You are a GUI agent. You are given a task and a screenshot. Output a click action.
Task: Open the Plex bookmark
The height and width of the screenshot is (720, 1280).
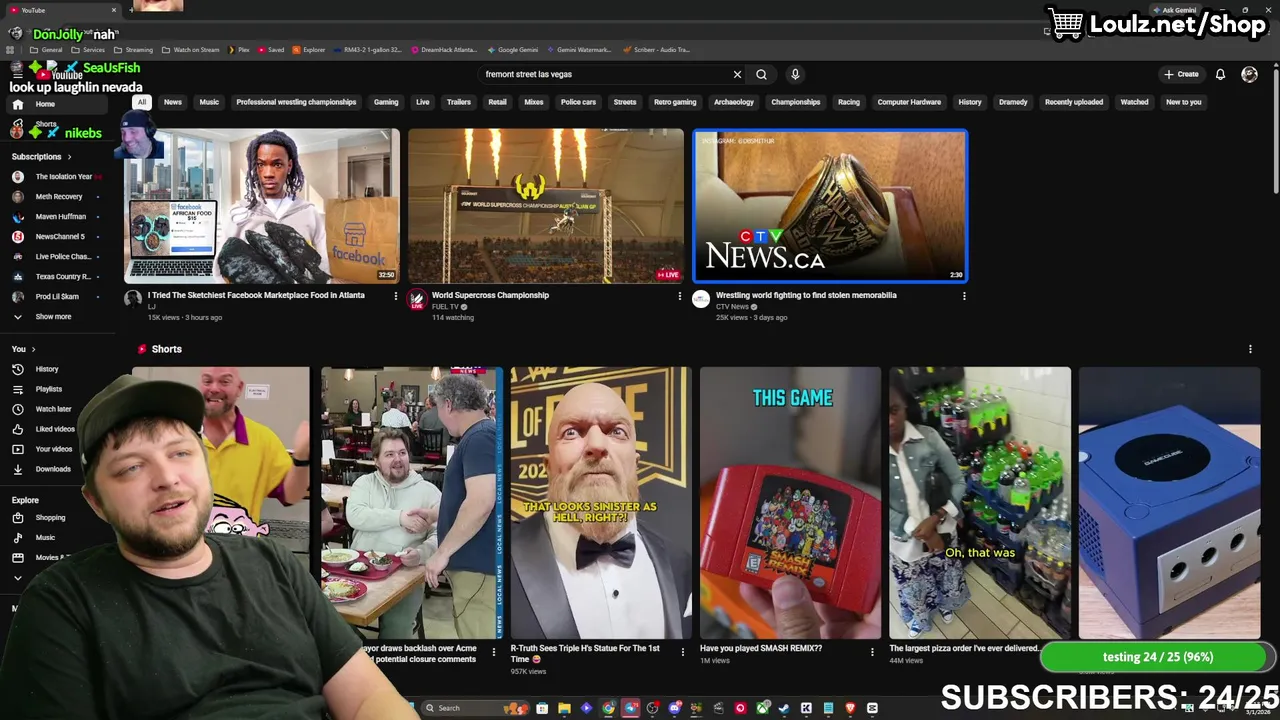[239, 49]
